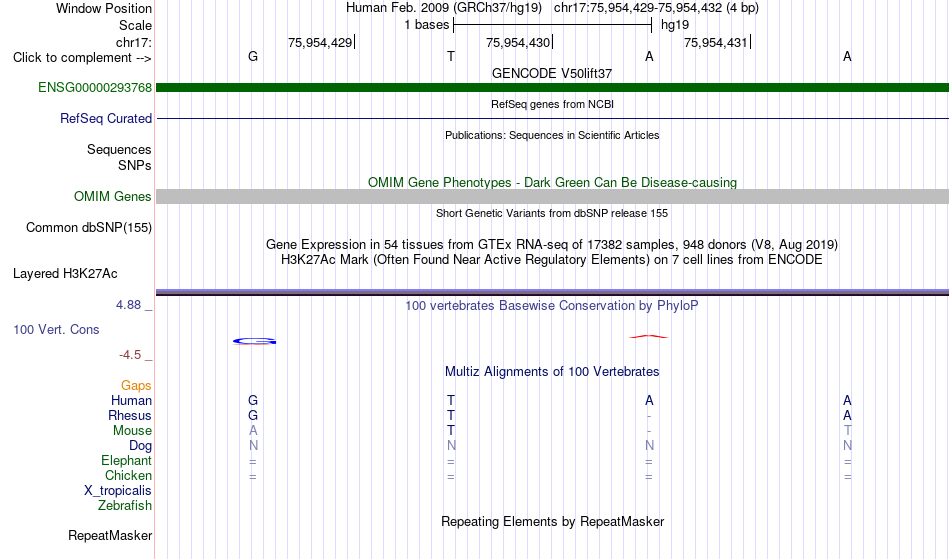Viewport: 950px width, 559px height.
Task: Click the Scale label
Action: tap(135, 25)
